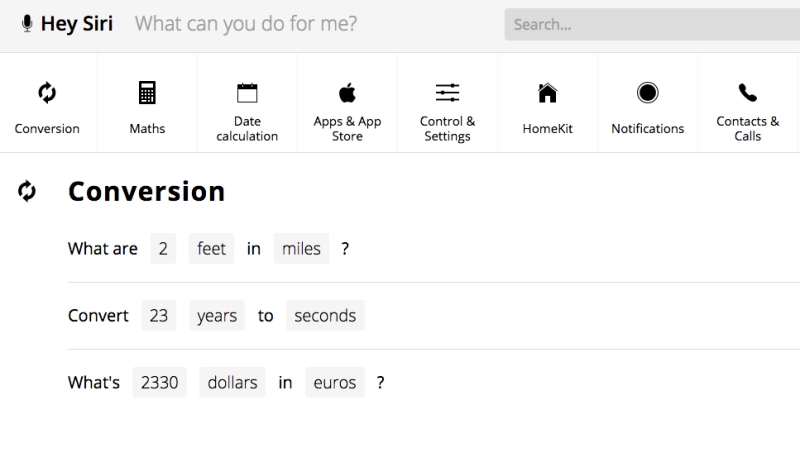The height and width of the screenshot is (462, 800).
Task: Change the "miles" unit option
Action: coord(301,249)
